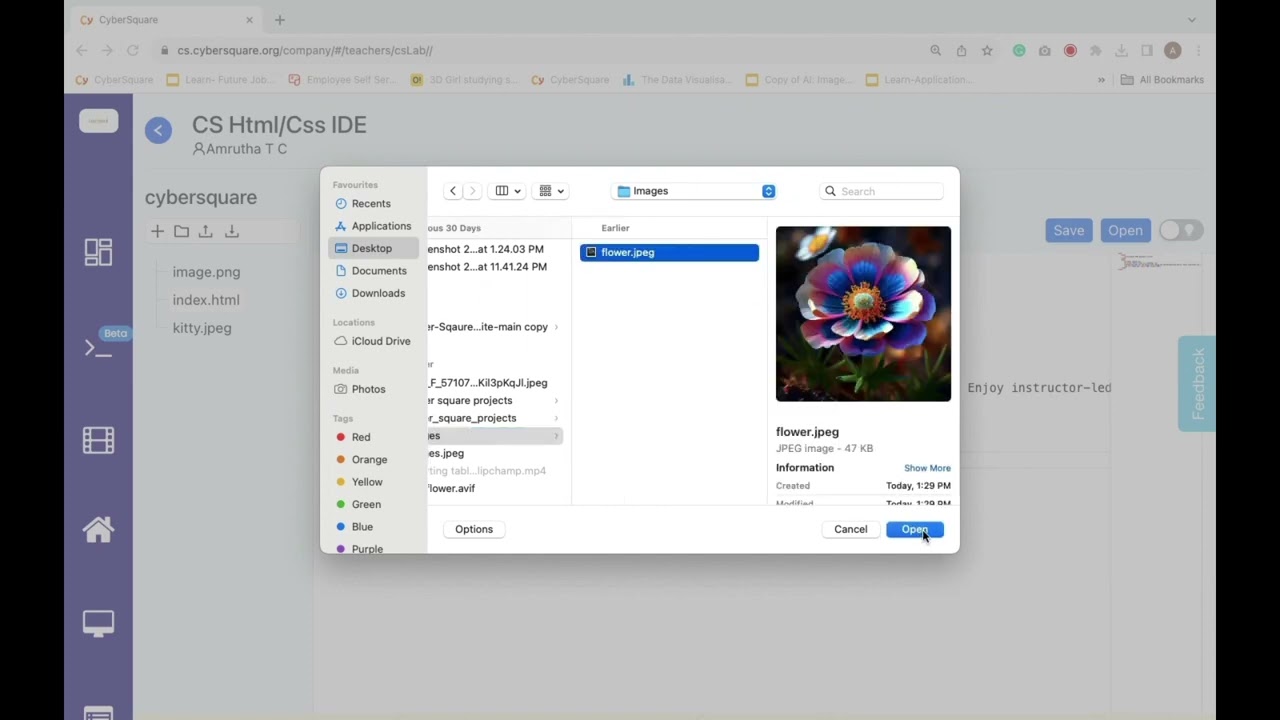This screenshot has height=720, width=1280.
Task: Cancel the file dialog
Action: tap(851, 529)
